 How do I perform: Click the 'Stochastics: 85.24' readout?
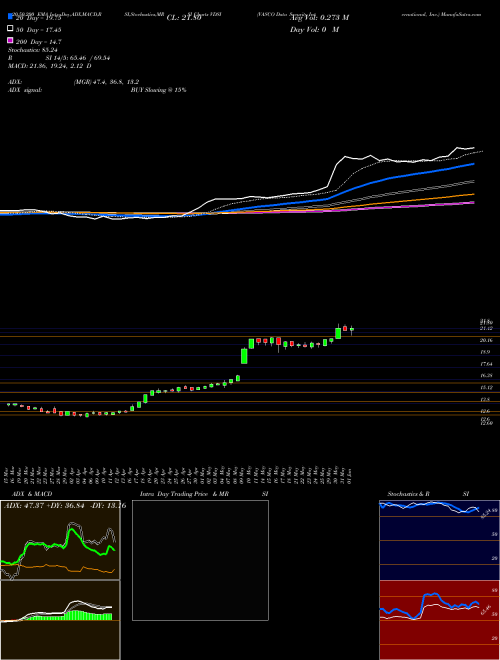pyautogui.click(x=32, y=50)
